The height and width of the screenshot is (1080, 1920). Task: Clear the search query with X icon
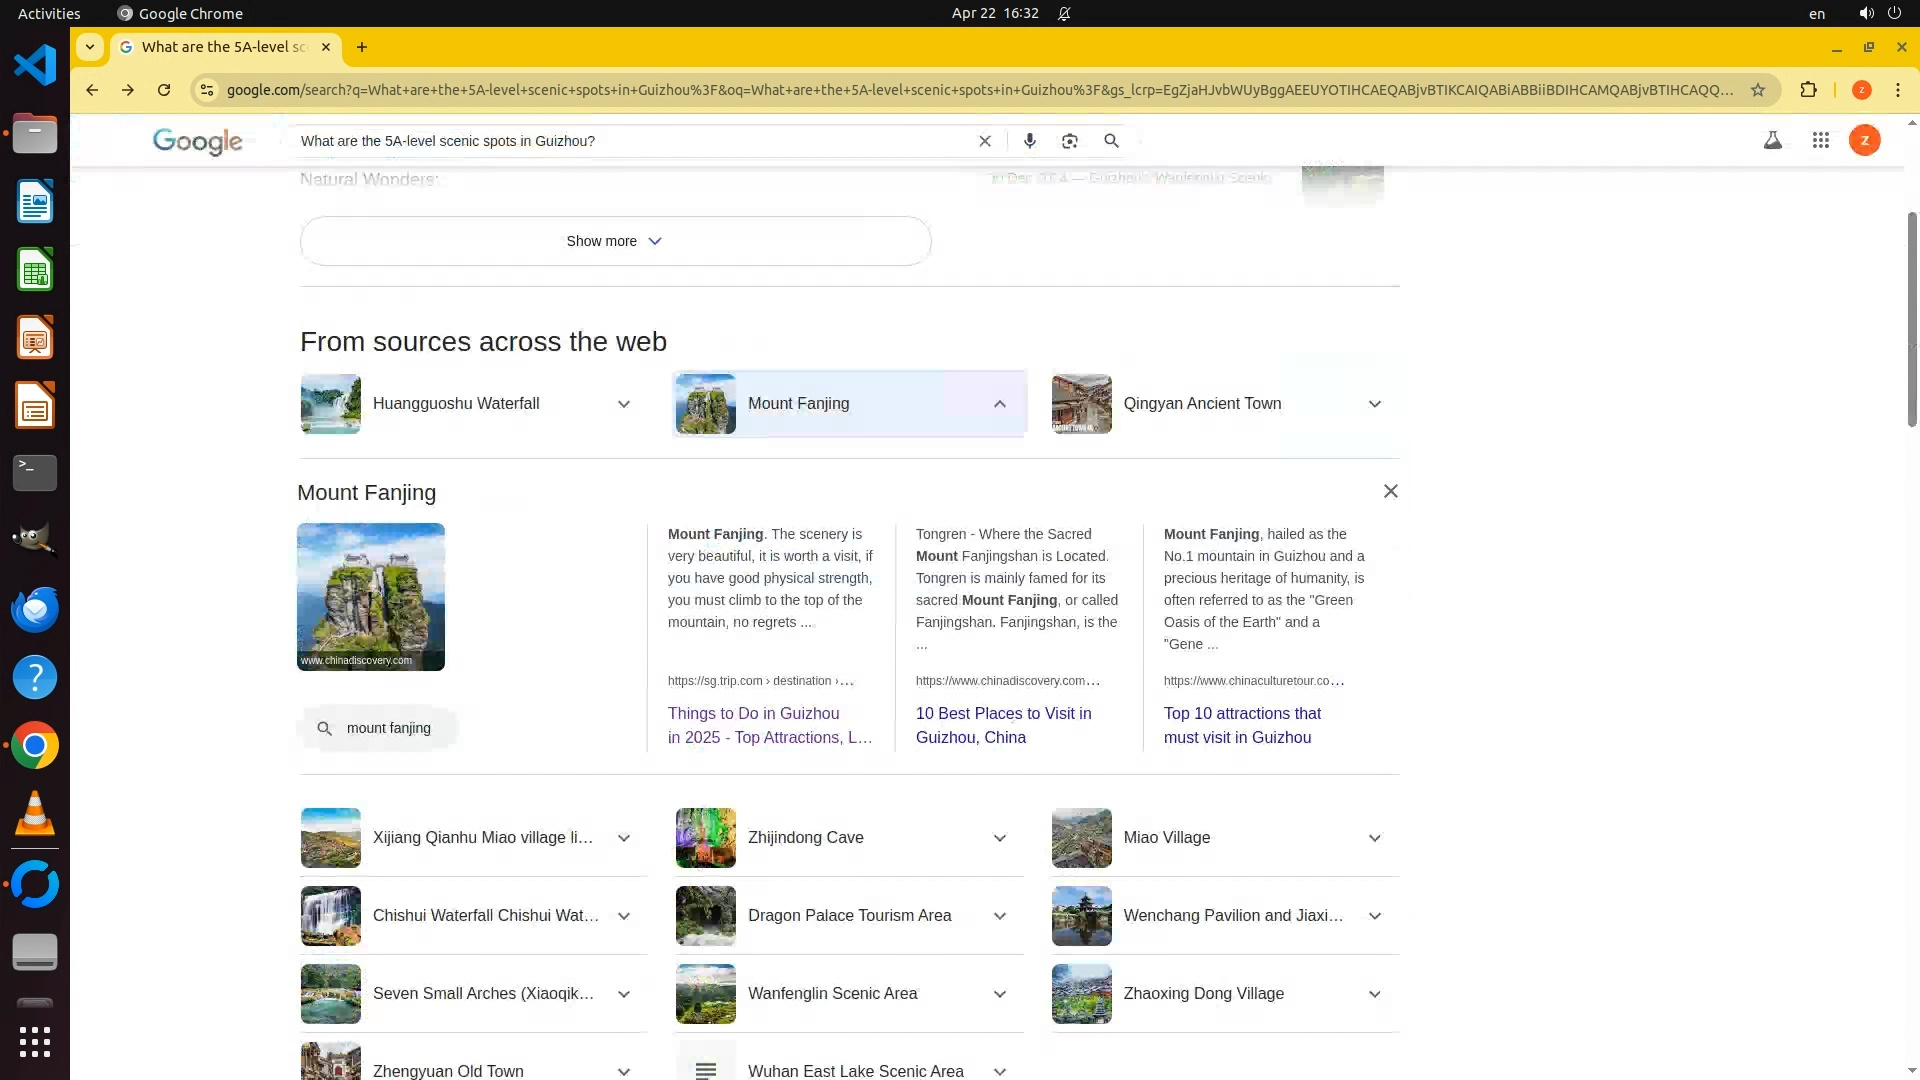[985, 141]
